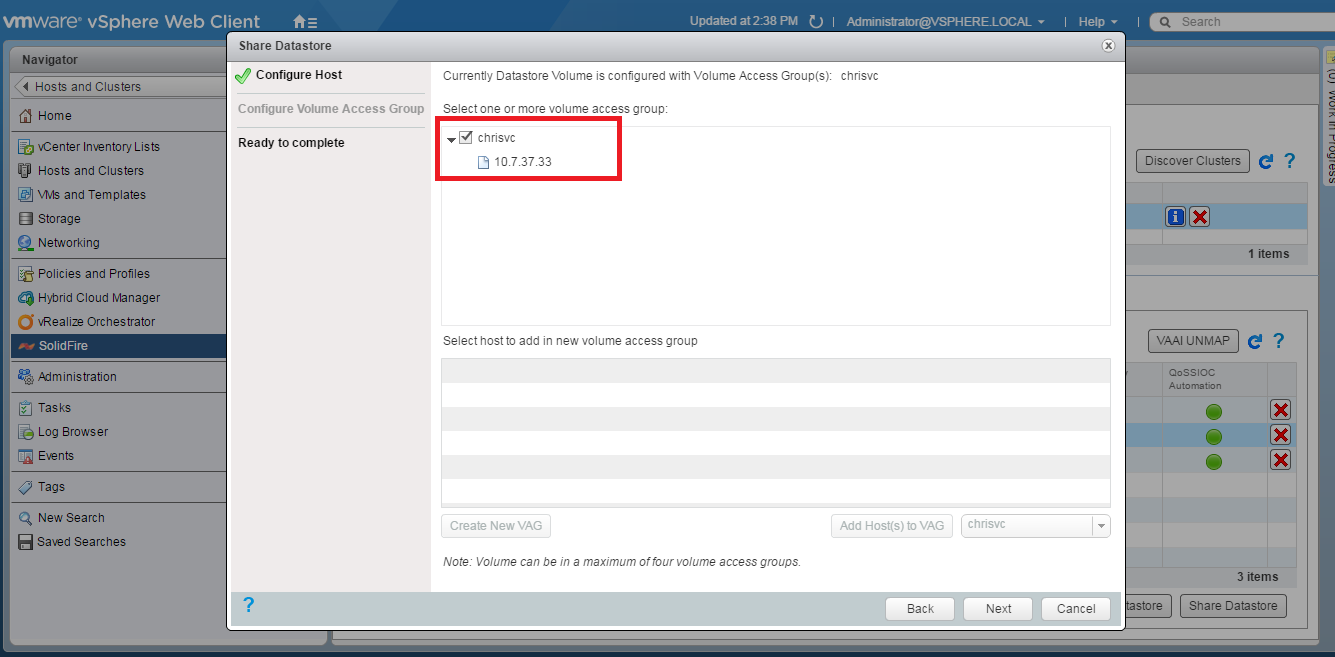Click the Create New VAG button
Screen dimensions: 1335x657
pos(496,526)
